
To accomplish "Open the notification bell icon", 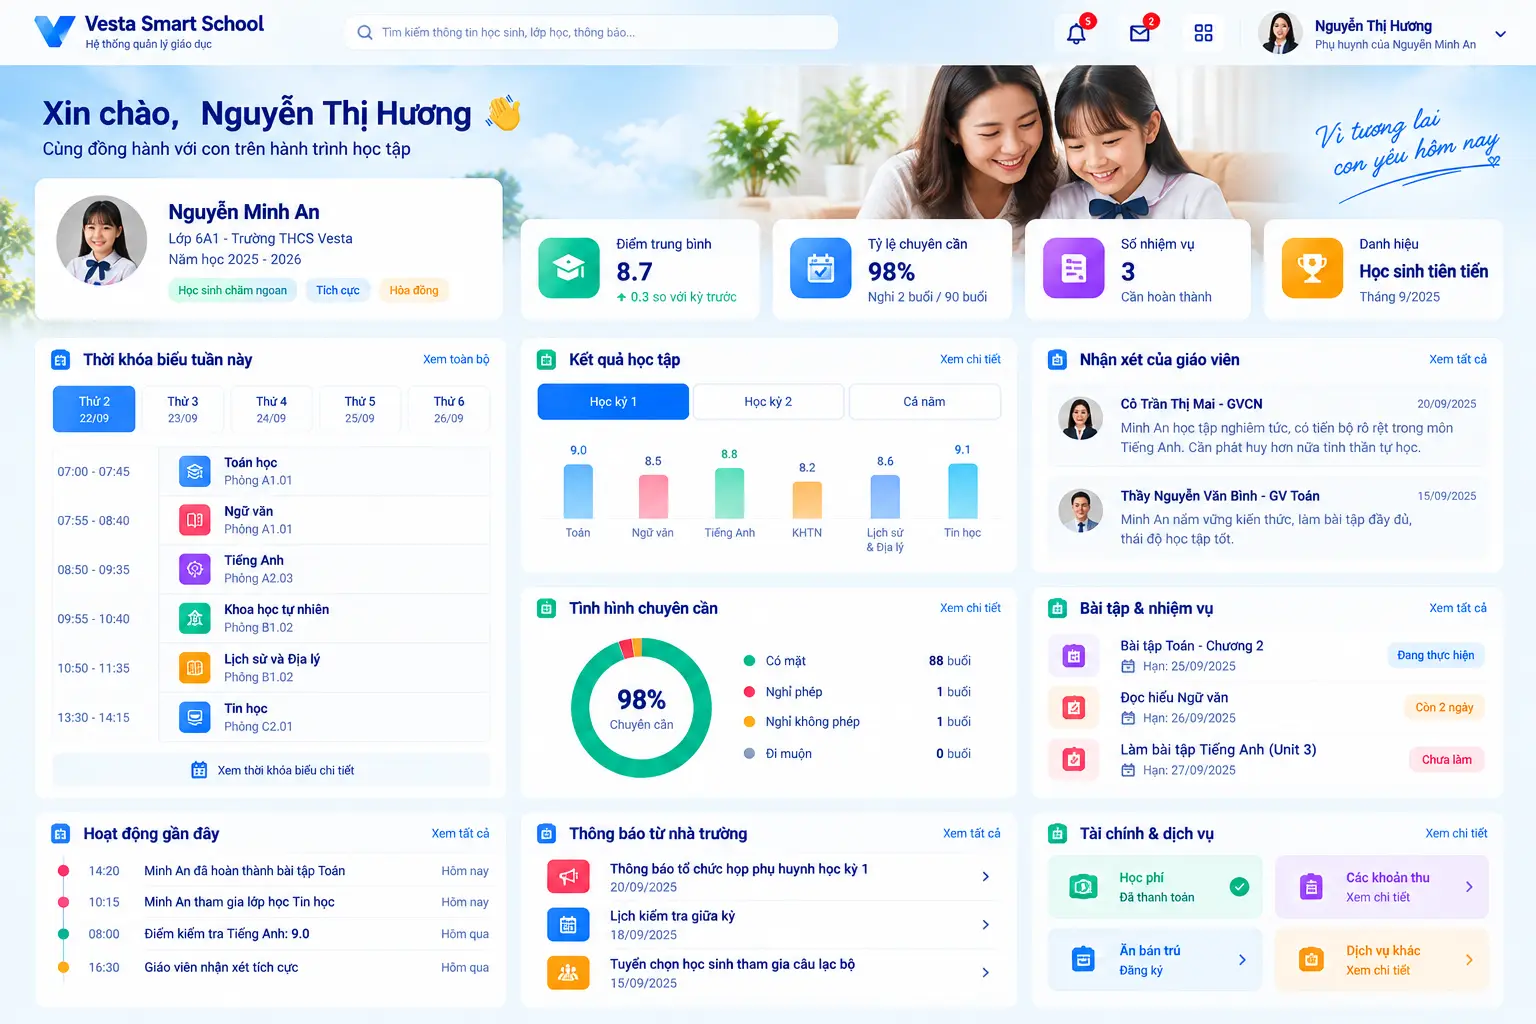I will pyautogui.click(x=1076, y=33).
